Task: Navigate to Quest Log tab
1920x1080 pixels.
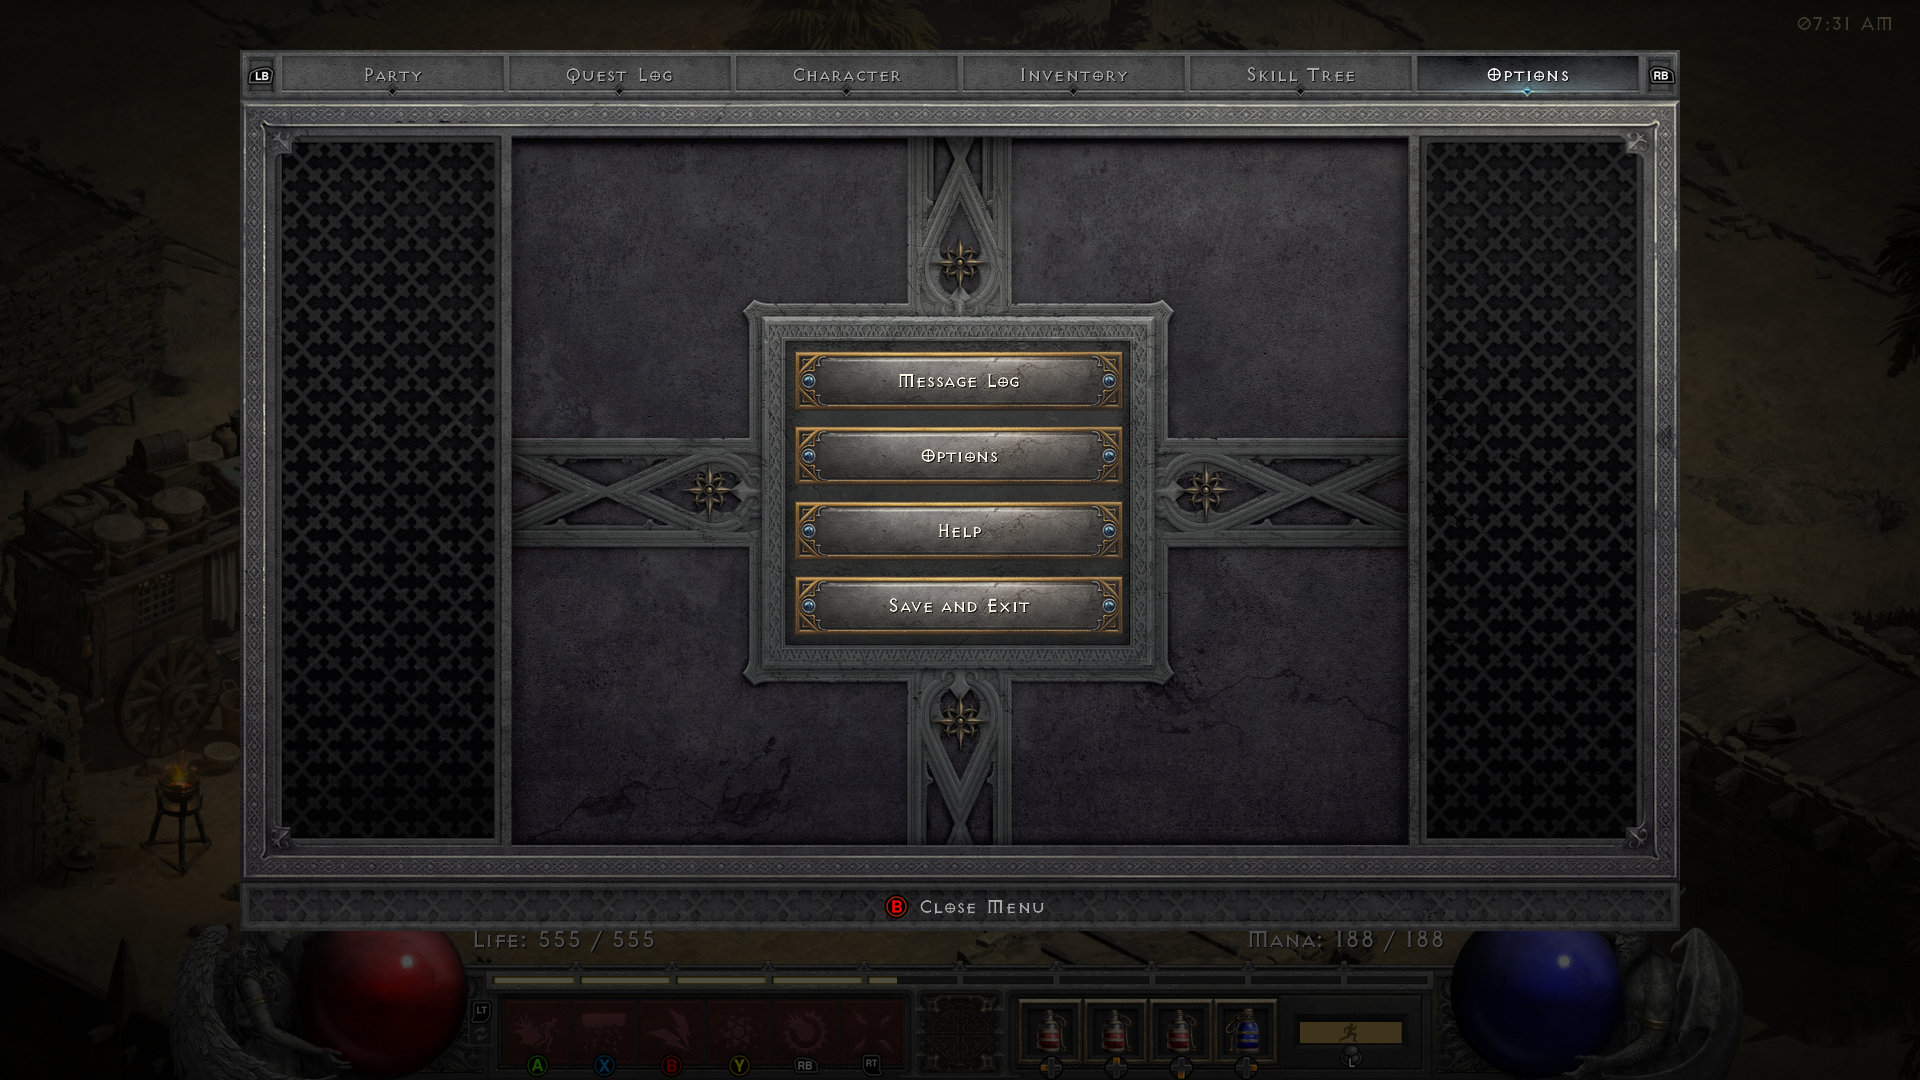Action: click(618, 75)
